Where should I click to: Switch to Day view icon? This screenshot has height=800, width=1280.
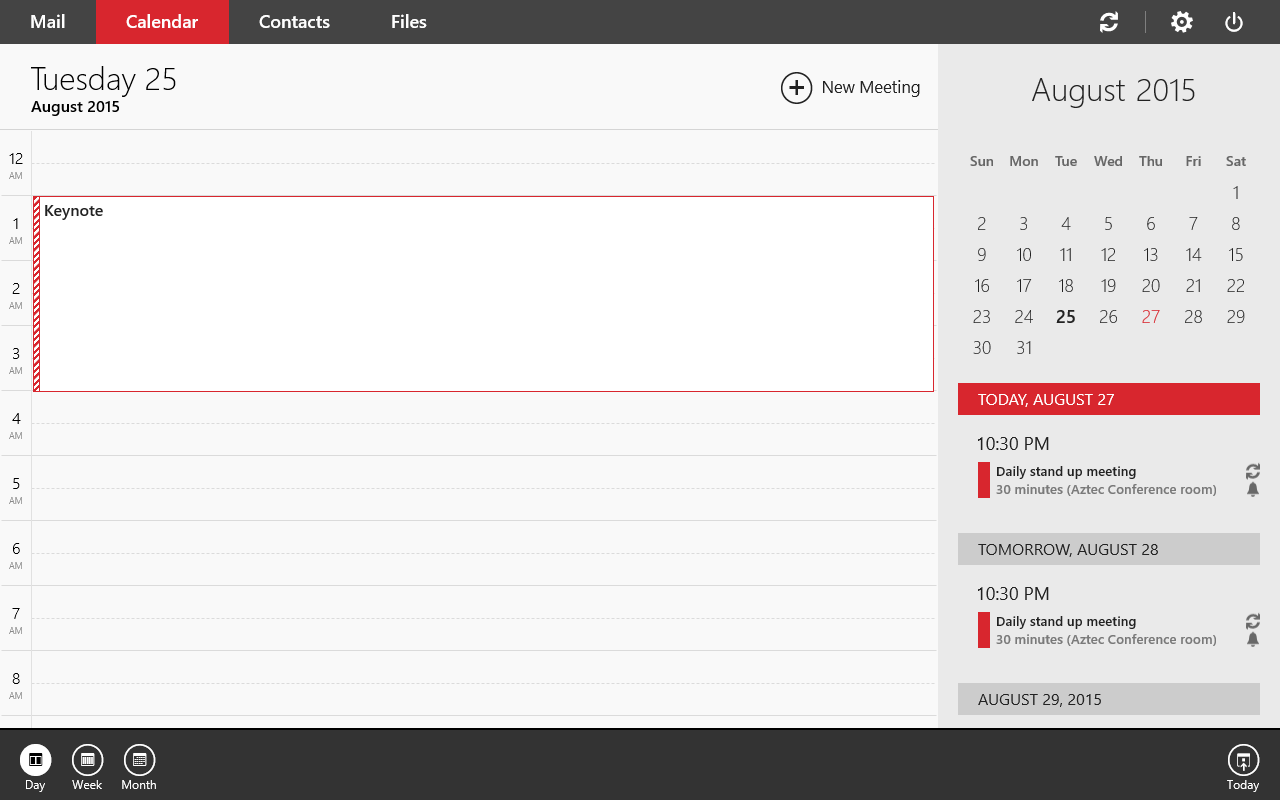(35, 761)
